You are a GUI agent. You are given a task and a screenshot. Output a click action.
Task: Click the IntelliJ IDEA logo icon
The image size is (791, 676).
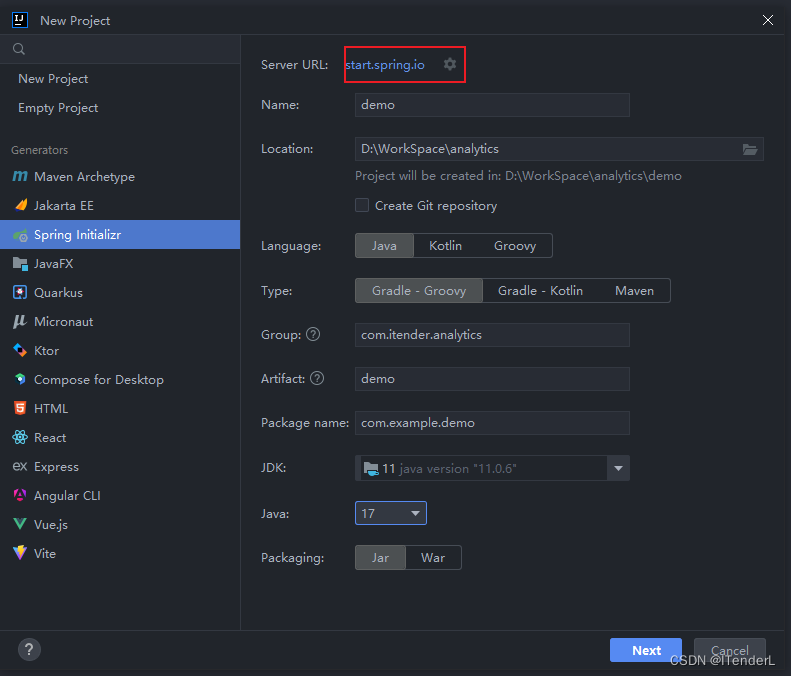click(20, 20)
